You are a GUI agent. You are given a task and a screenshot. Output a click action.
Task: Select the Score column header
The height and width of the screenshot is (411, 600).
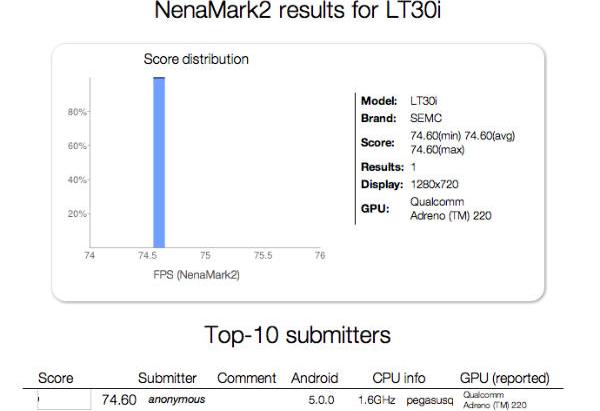tap(56, 378)
